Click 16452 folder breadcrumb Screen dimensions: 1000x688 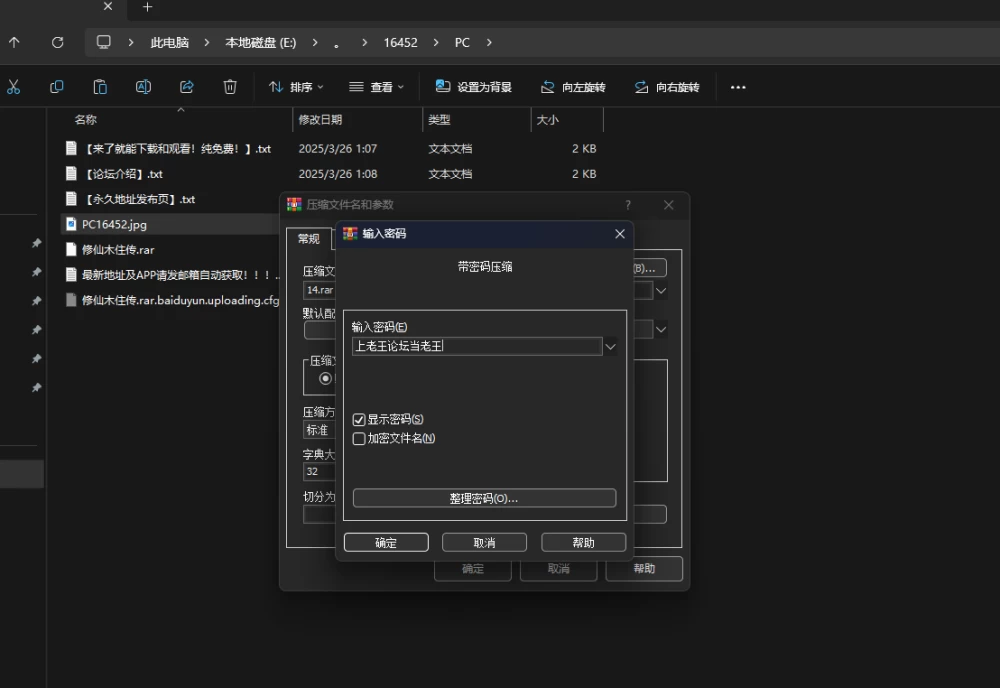click(x=401, y=43)
